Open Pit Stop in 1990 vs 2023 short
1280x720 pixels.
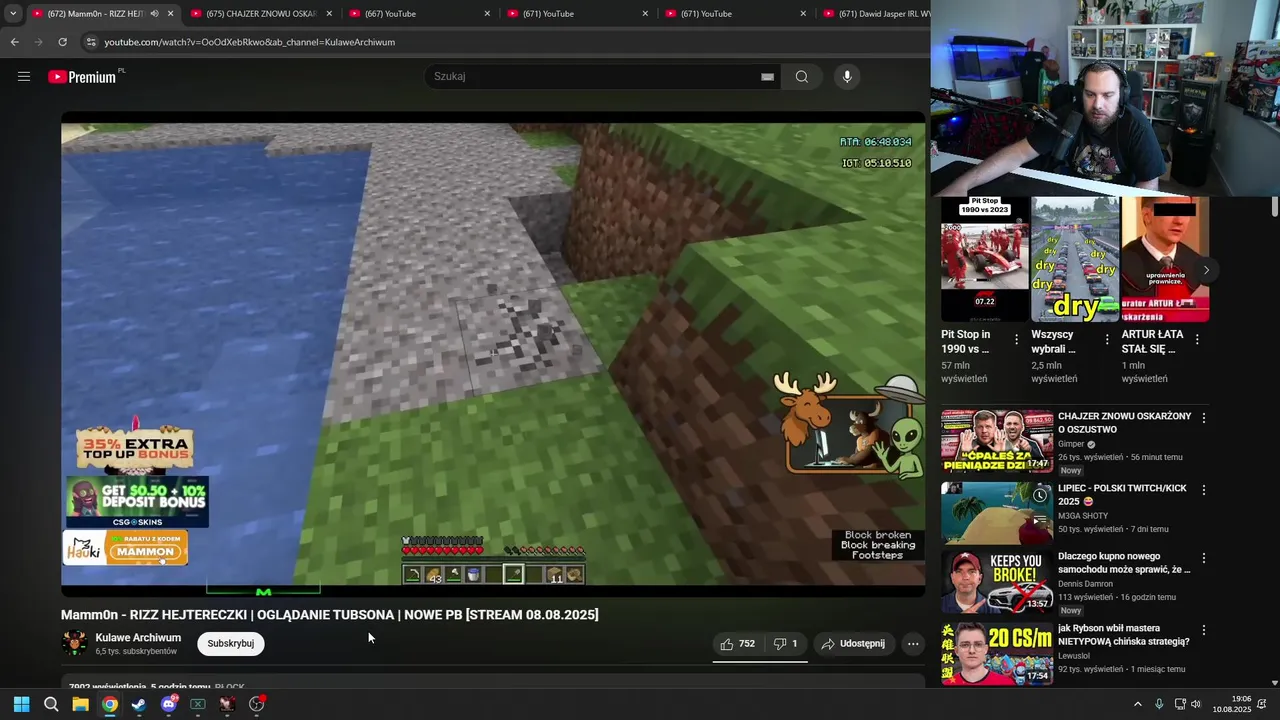[x=984, y=260]
